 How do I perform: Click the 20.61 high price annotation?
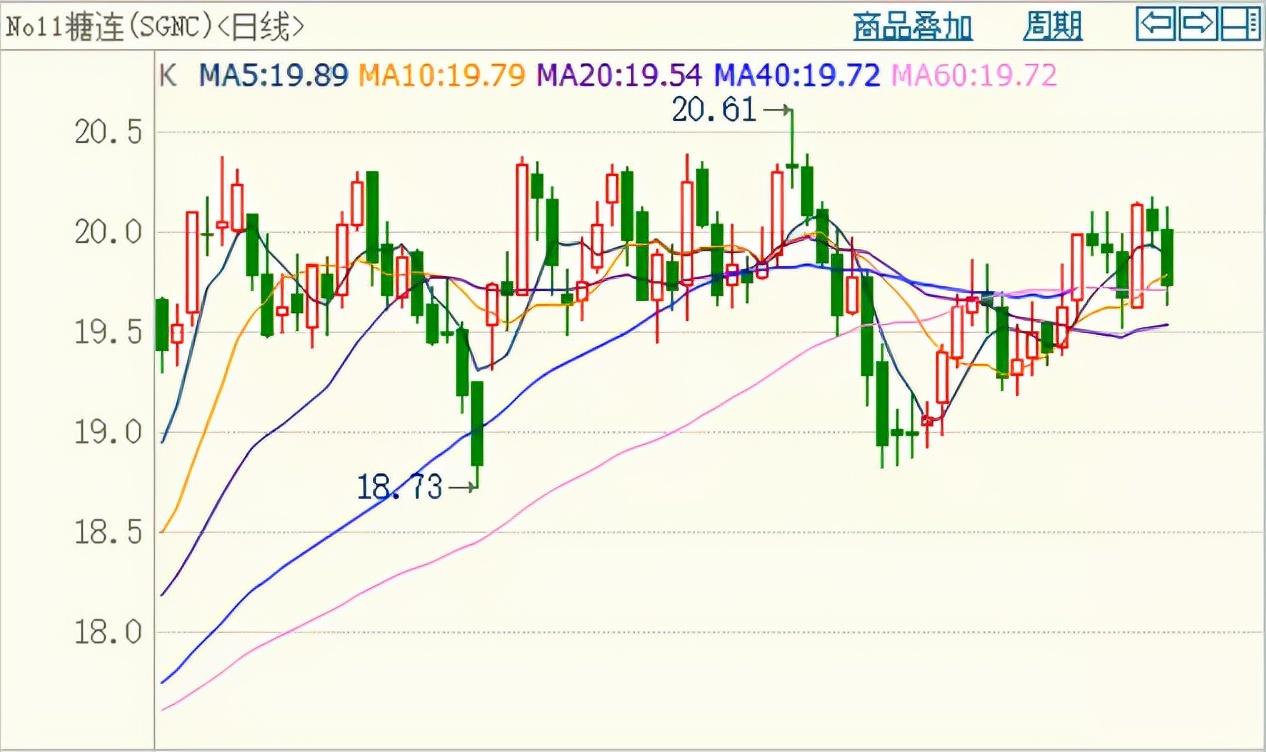(x=714, y=110)
